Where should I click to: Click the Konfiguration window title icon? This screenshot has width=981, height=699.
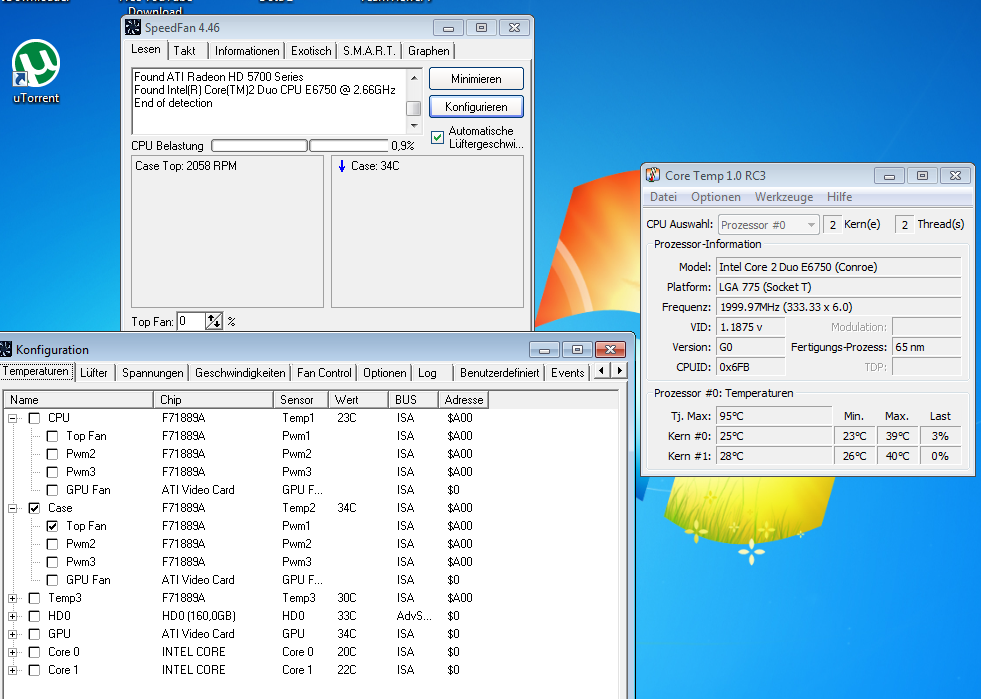click(x=6, y=349)
